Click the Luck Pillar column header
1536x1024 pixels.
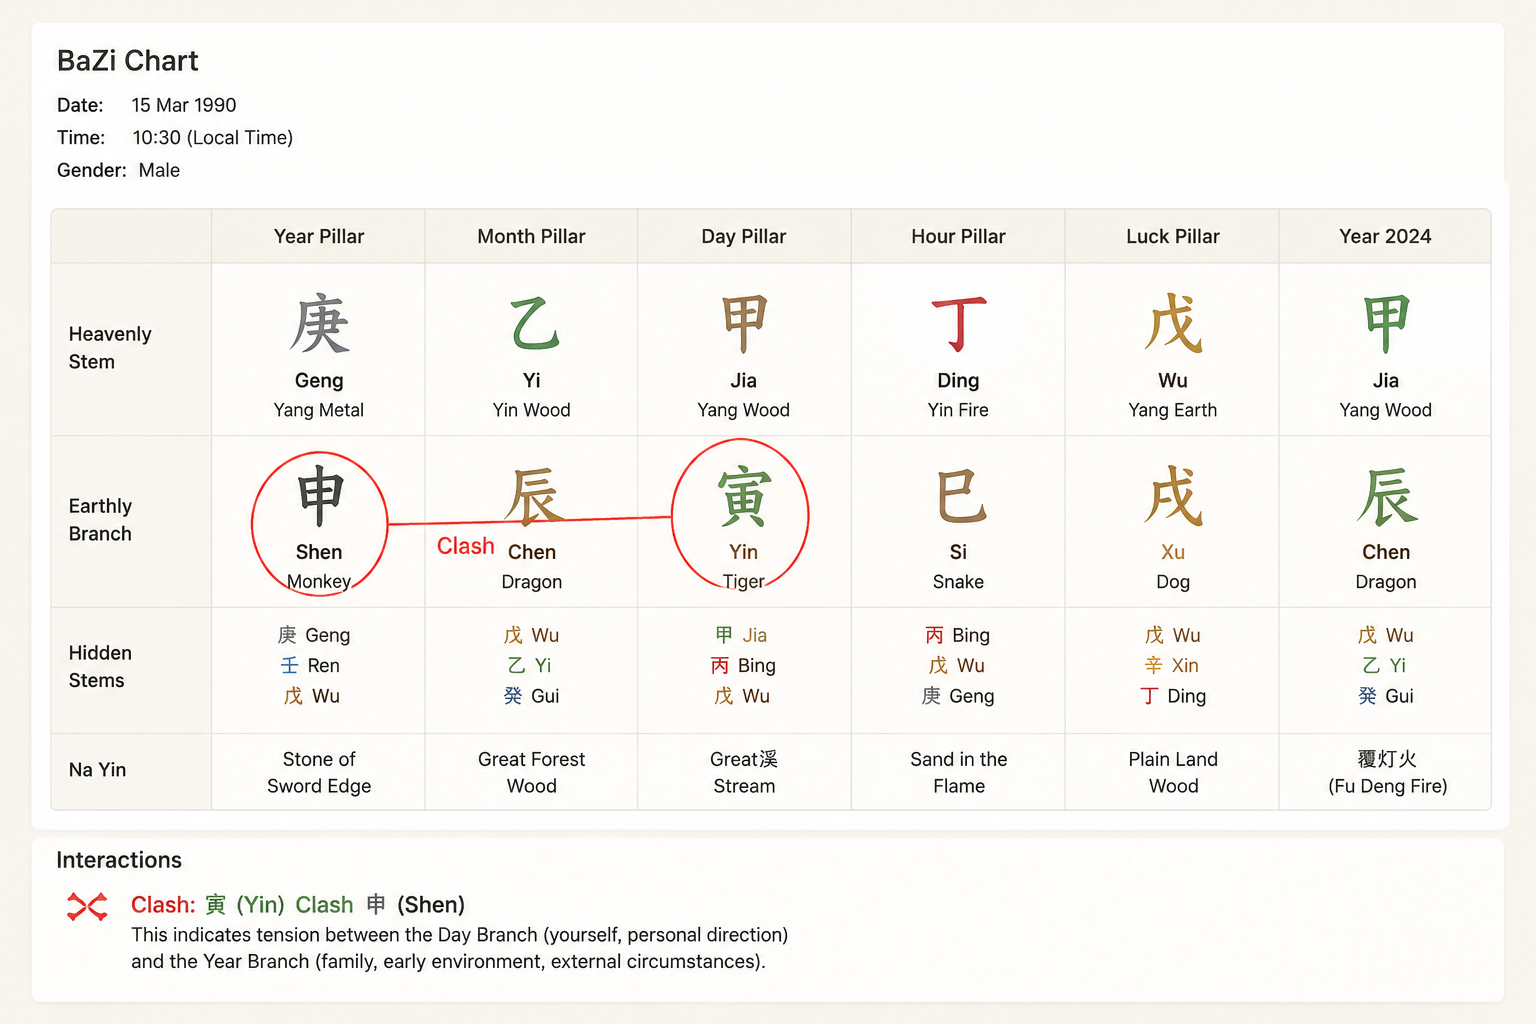[x=1173, y=236]
